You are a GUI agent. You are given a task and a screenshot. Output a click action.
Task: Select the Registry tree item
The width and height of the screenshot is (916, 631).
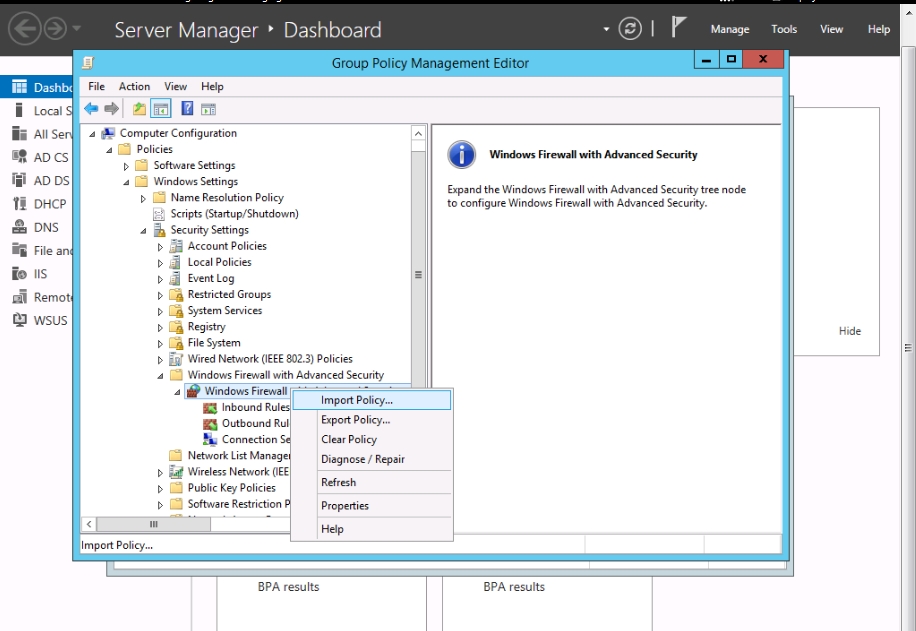pyautogui.click(x=206, y=327)
